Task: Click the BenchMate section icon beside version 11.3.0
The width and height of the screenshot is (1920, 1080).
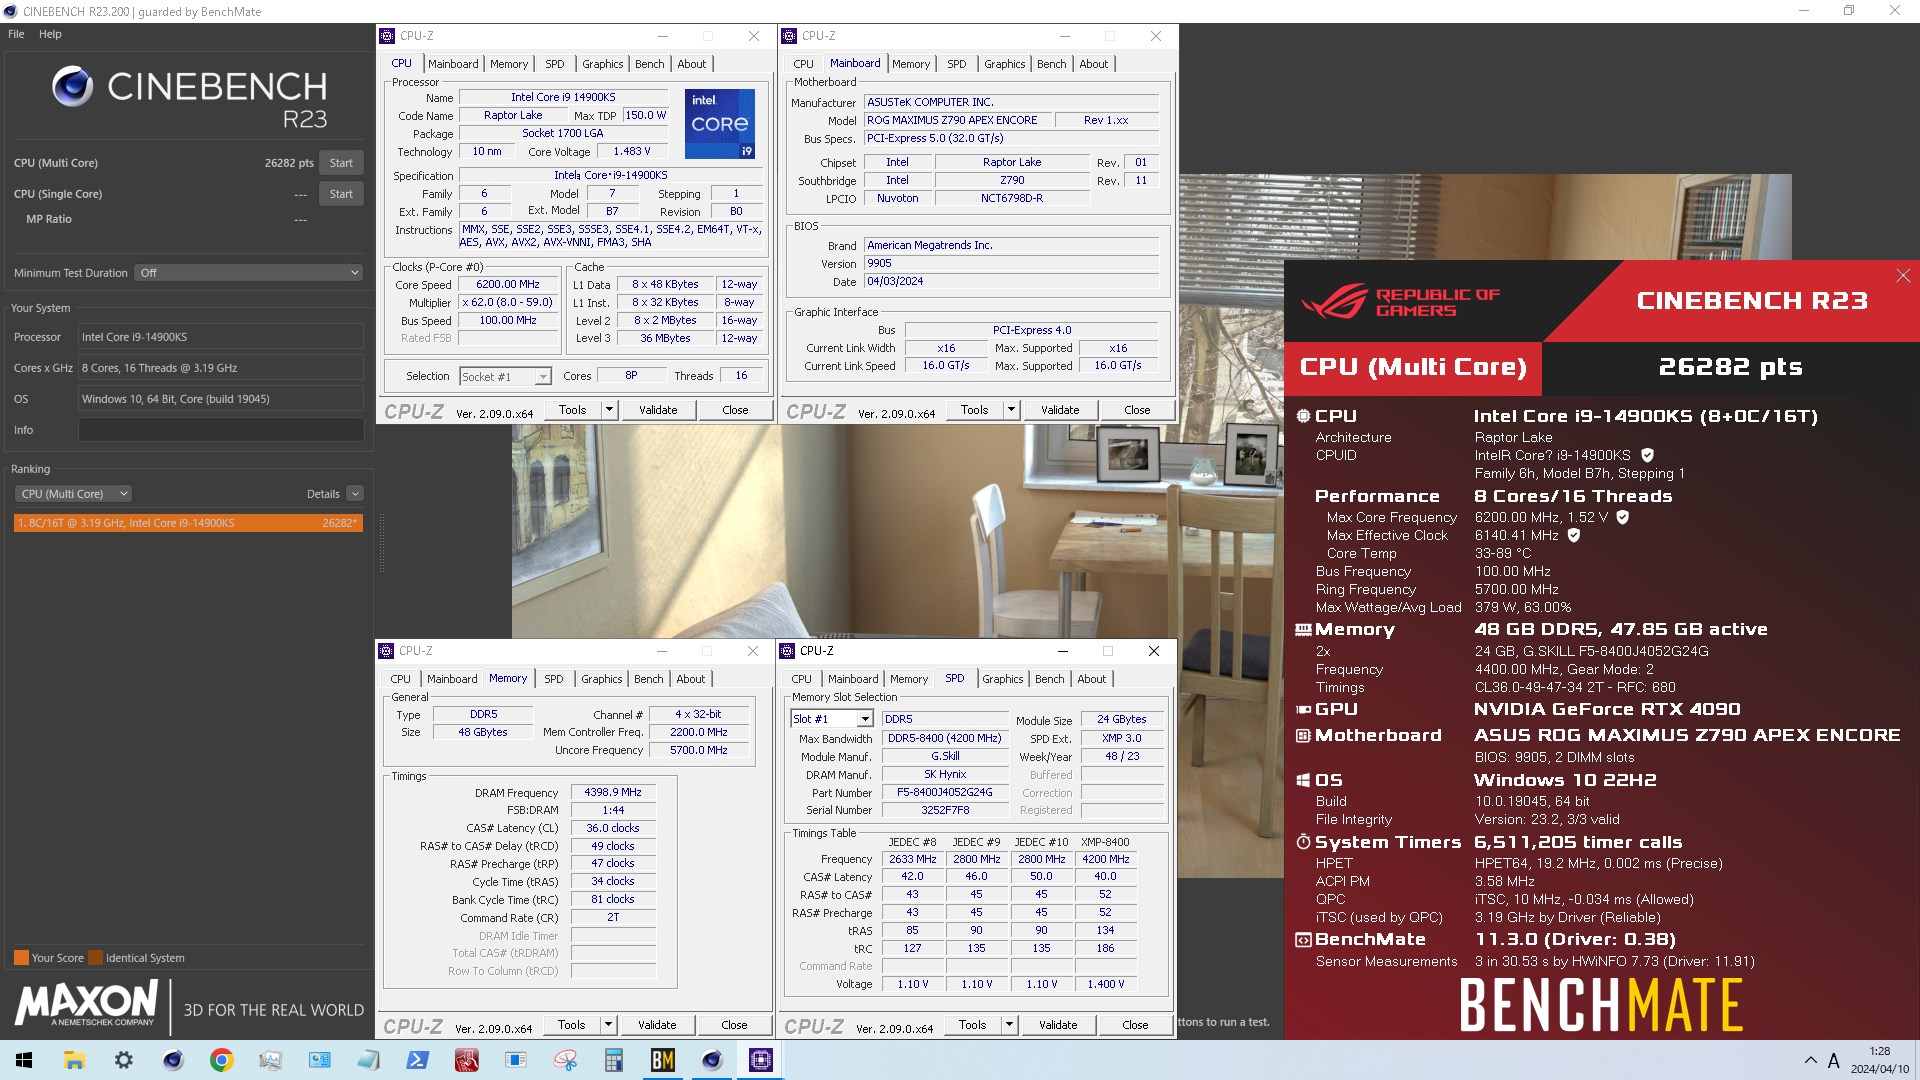Action: pos(1303,940)
